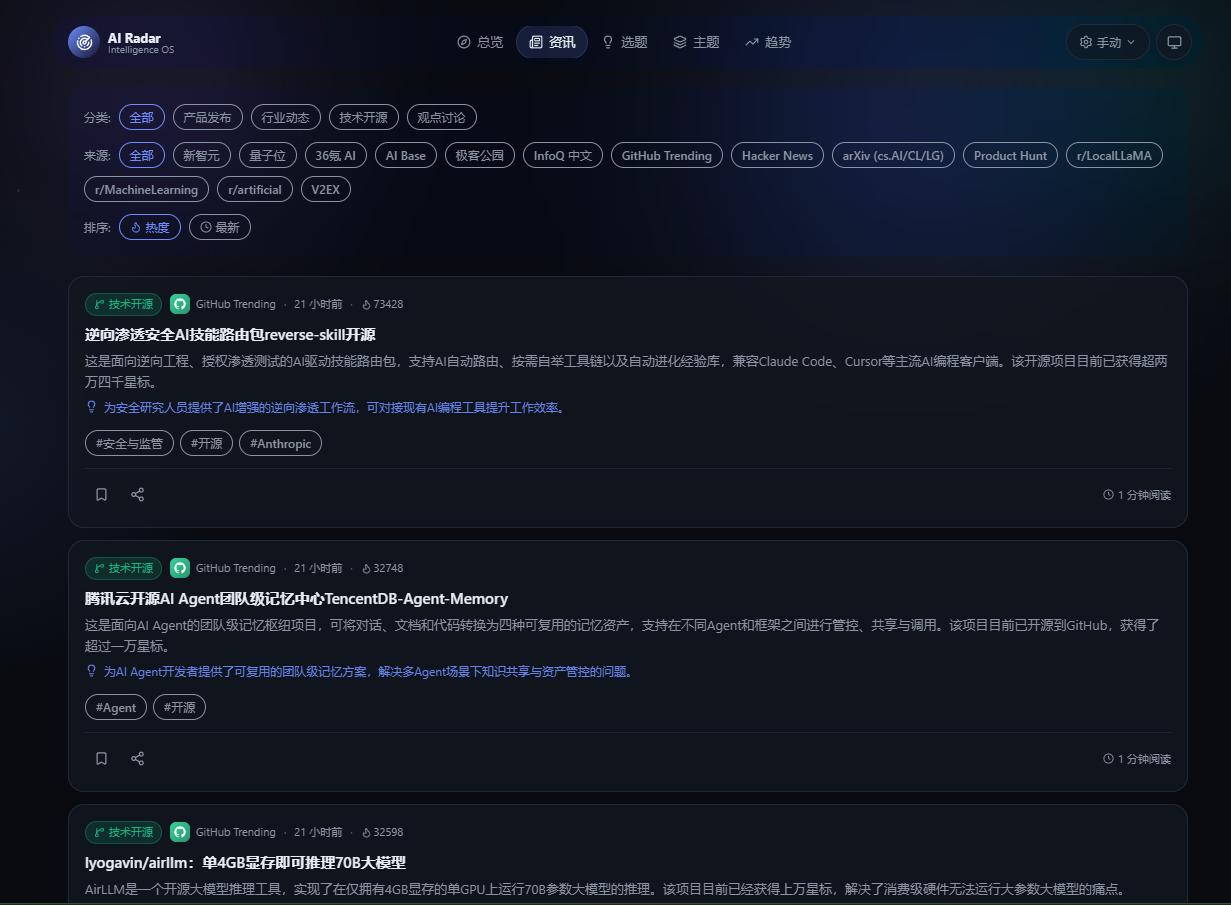1231x905 pixels.
Task: Share the reverse-skill article
Action: tap(138, 495)
